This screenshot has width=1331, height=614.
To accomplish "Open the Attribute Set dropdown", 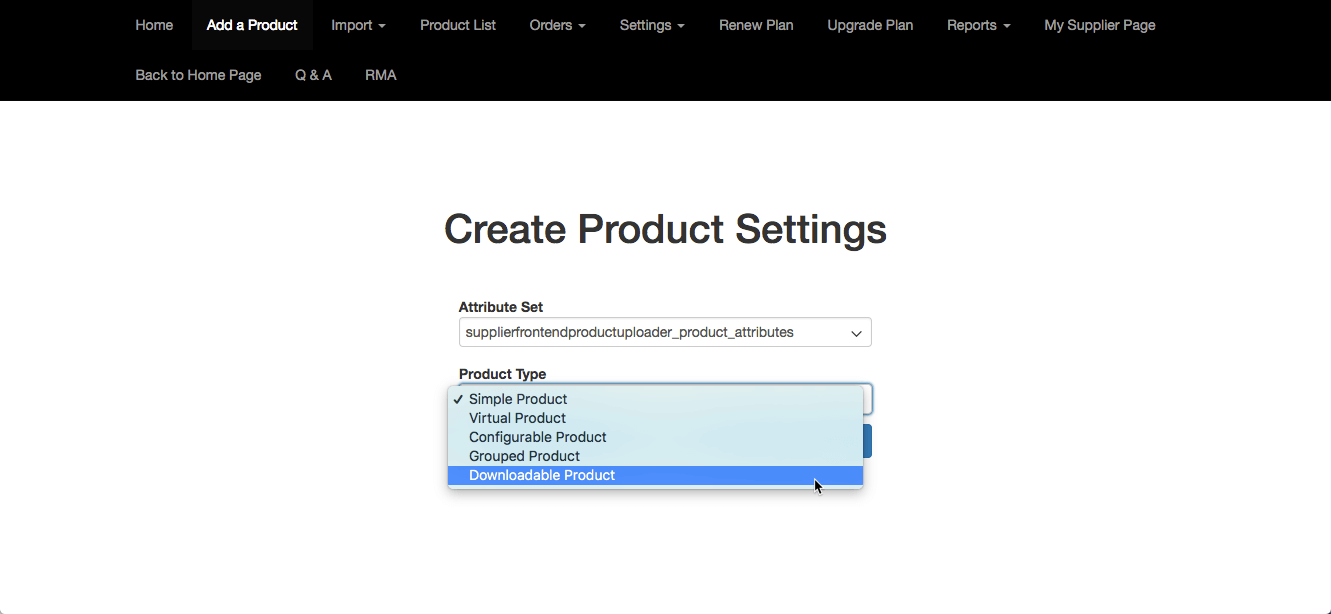I will pyautogui.click(x=664, y=332).
